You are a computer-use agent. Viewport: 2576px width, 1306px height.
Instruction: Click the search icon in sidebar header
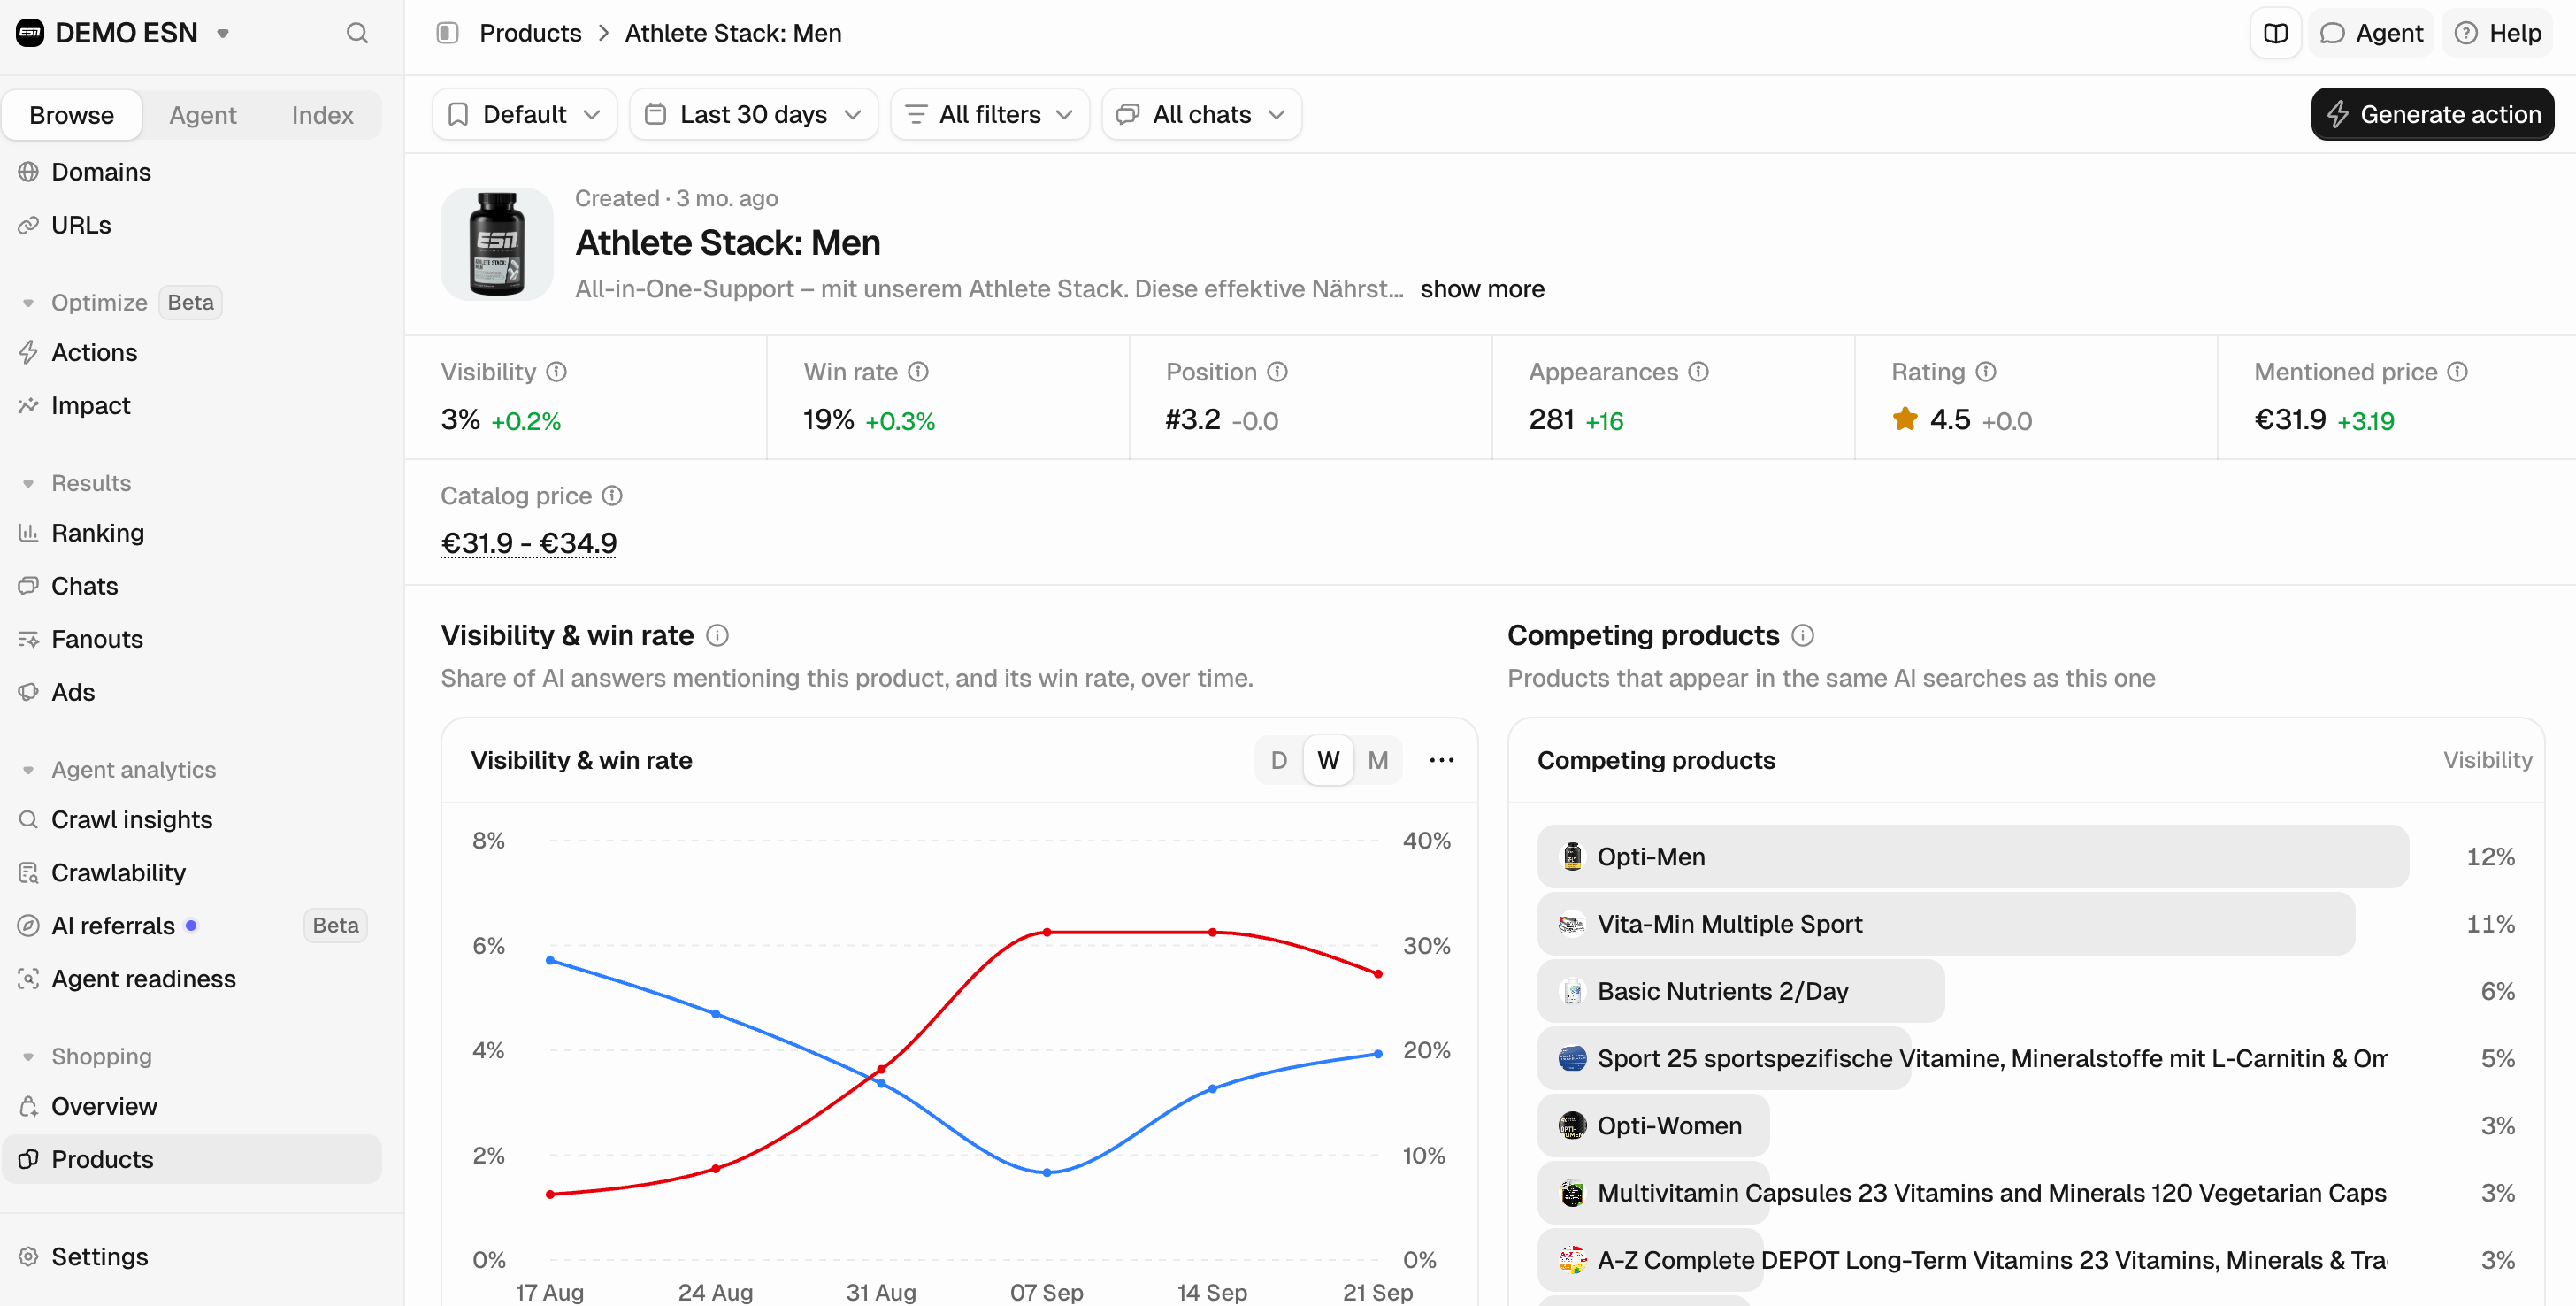tap(357, 33)
